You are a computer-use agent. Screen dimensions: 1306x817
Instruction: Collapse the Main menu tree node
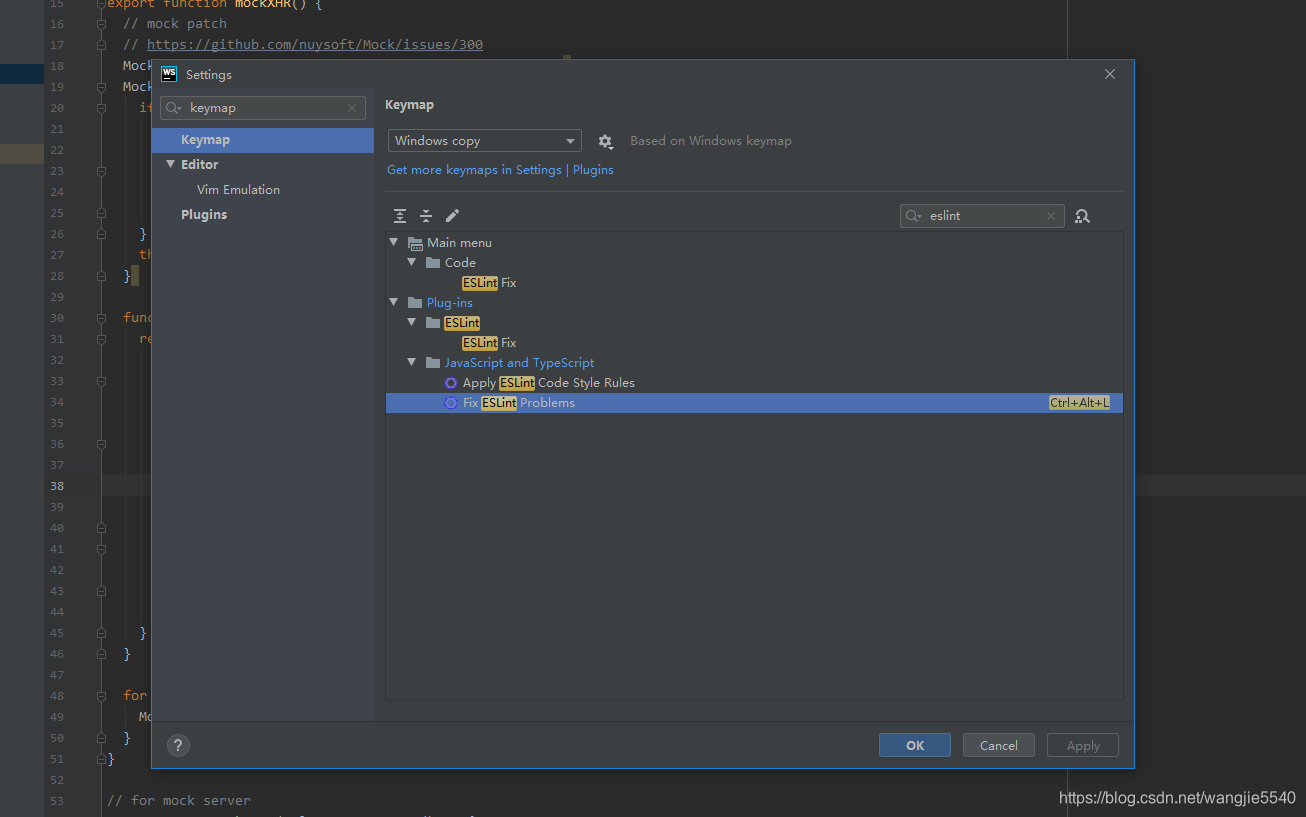[395, 243]
